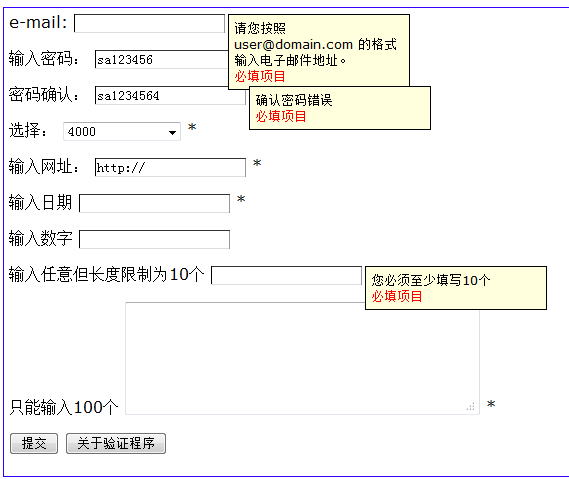Open the 选择 dropdown showing 4000
Viewport: 569px width, 479px height.
click(122, 131)
